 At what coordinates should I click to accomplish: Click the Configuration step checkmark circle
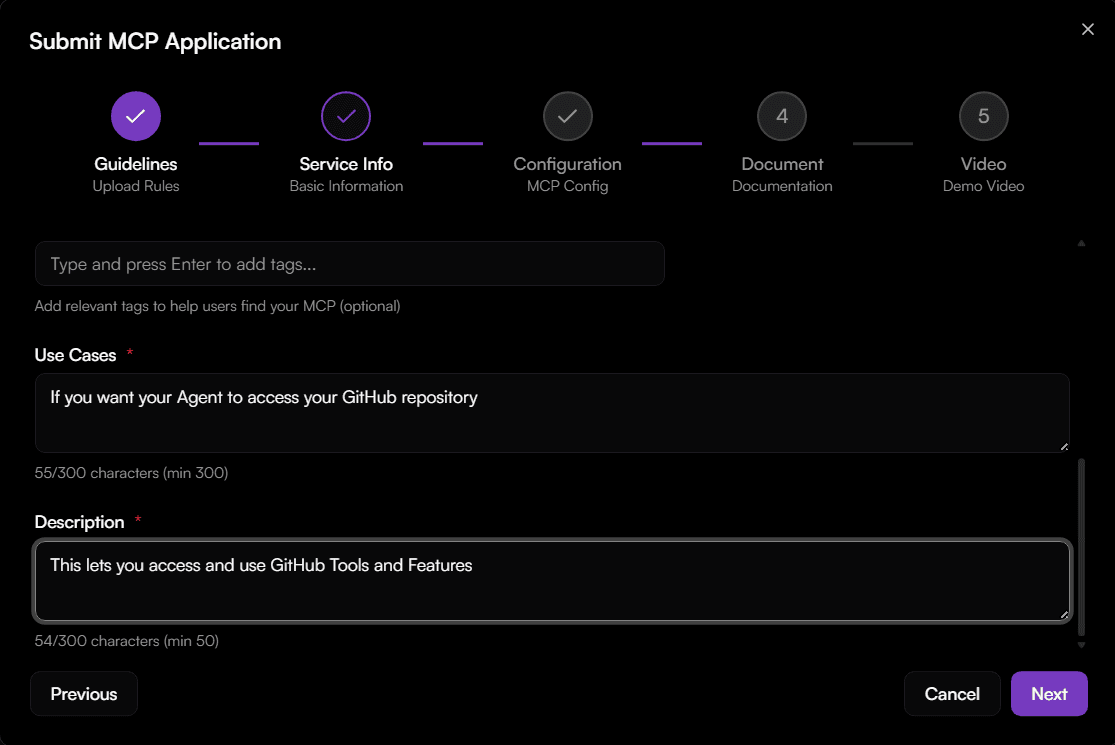567,116
